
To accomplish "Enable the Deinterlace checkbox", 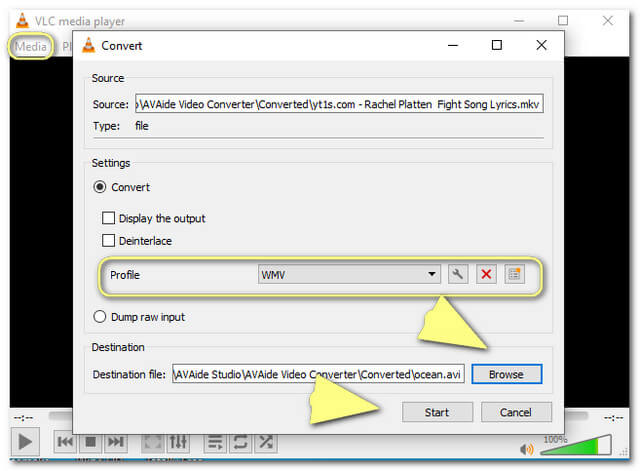I will [x=108, y=240].
